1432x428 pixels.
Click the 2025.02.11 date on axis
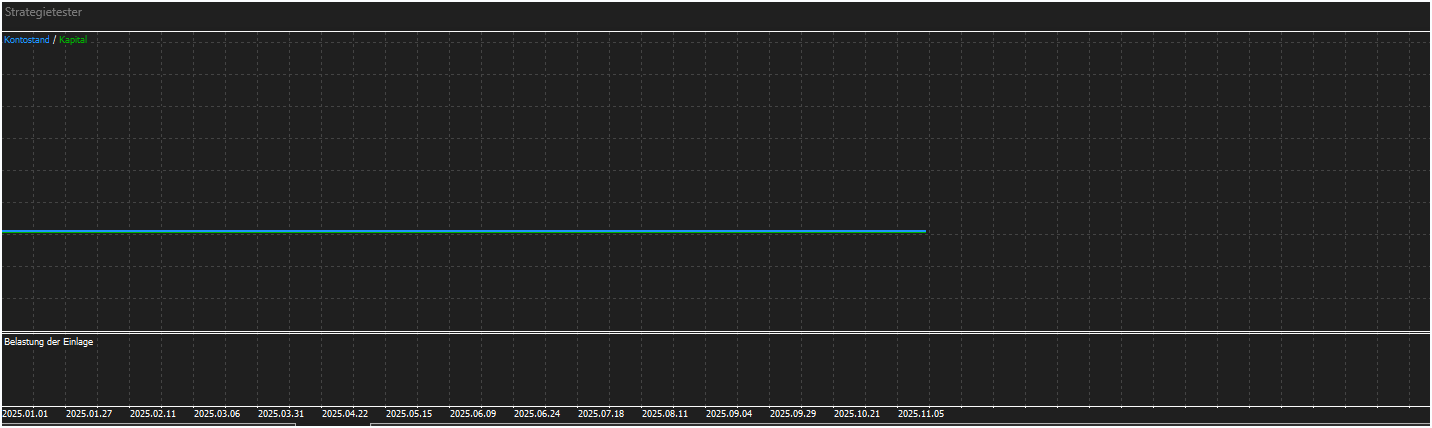[x=153, y=413]
